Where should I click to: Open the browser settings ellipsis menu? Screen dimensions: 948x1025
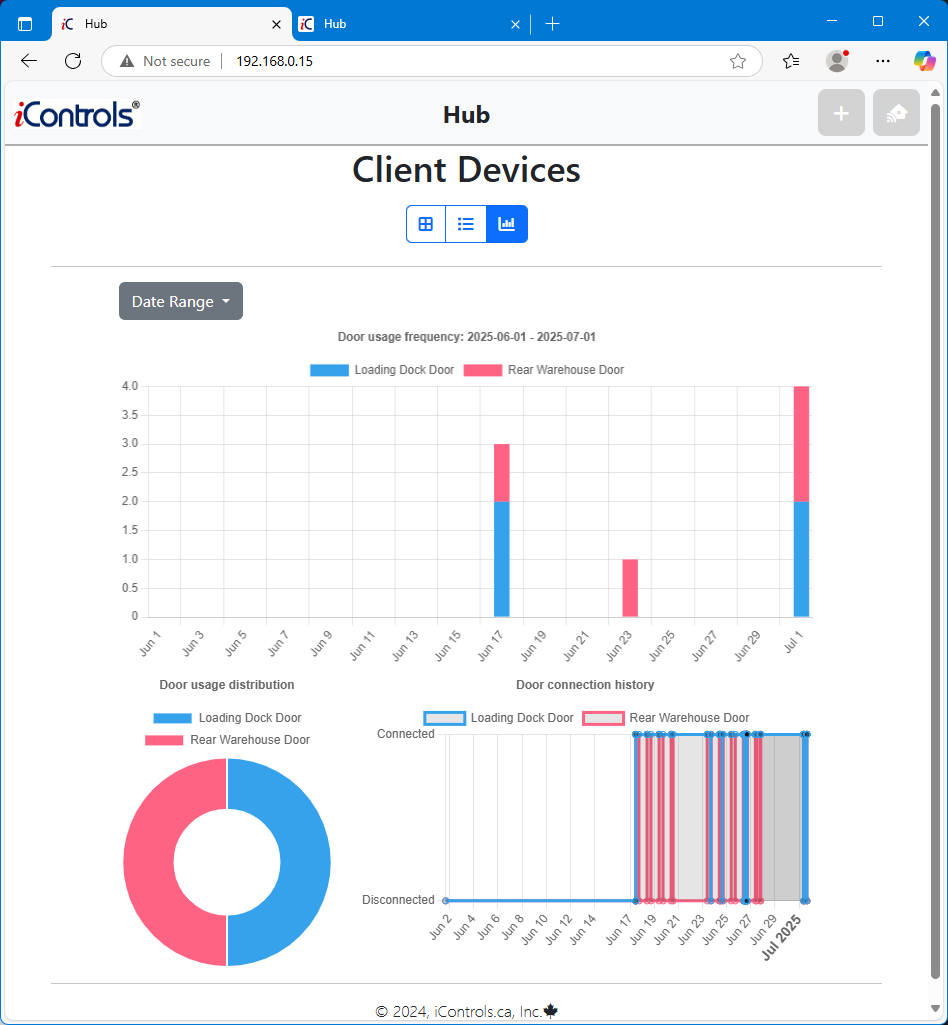(882, 61)
